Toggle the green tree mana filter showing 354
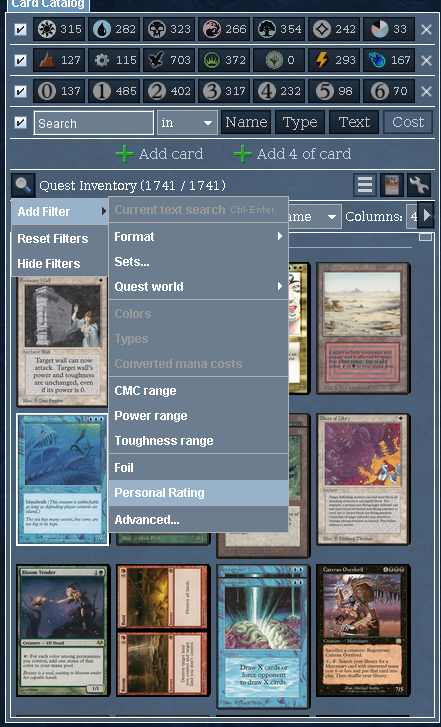The width and height of the screenshot is (441, 727). [x=279, y=29]
